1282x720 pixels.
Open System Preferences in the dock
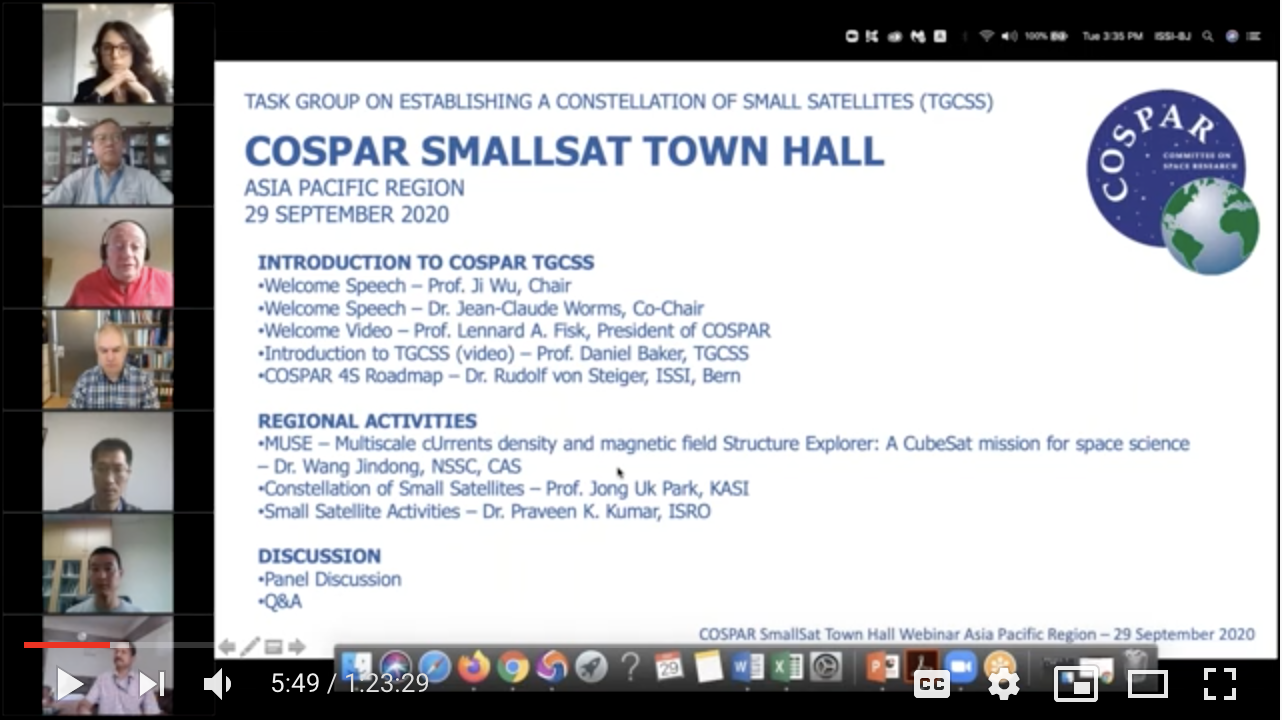coord(826,665)
